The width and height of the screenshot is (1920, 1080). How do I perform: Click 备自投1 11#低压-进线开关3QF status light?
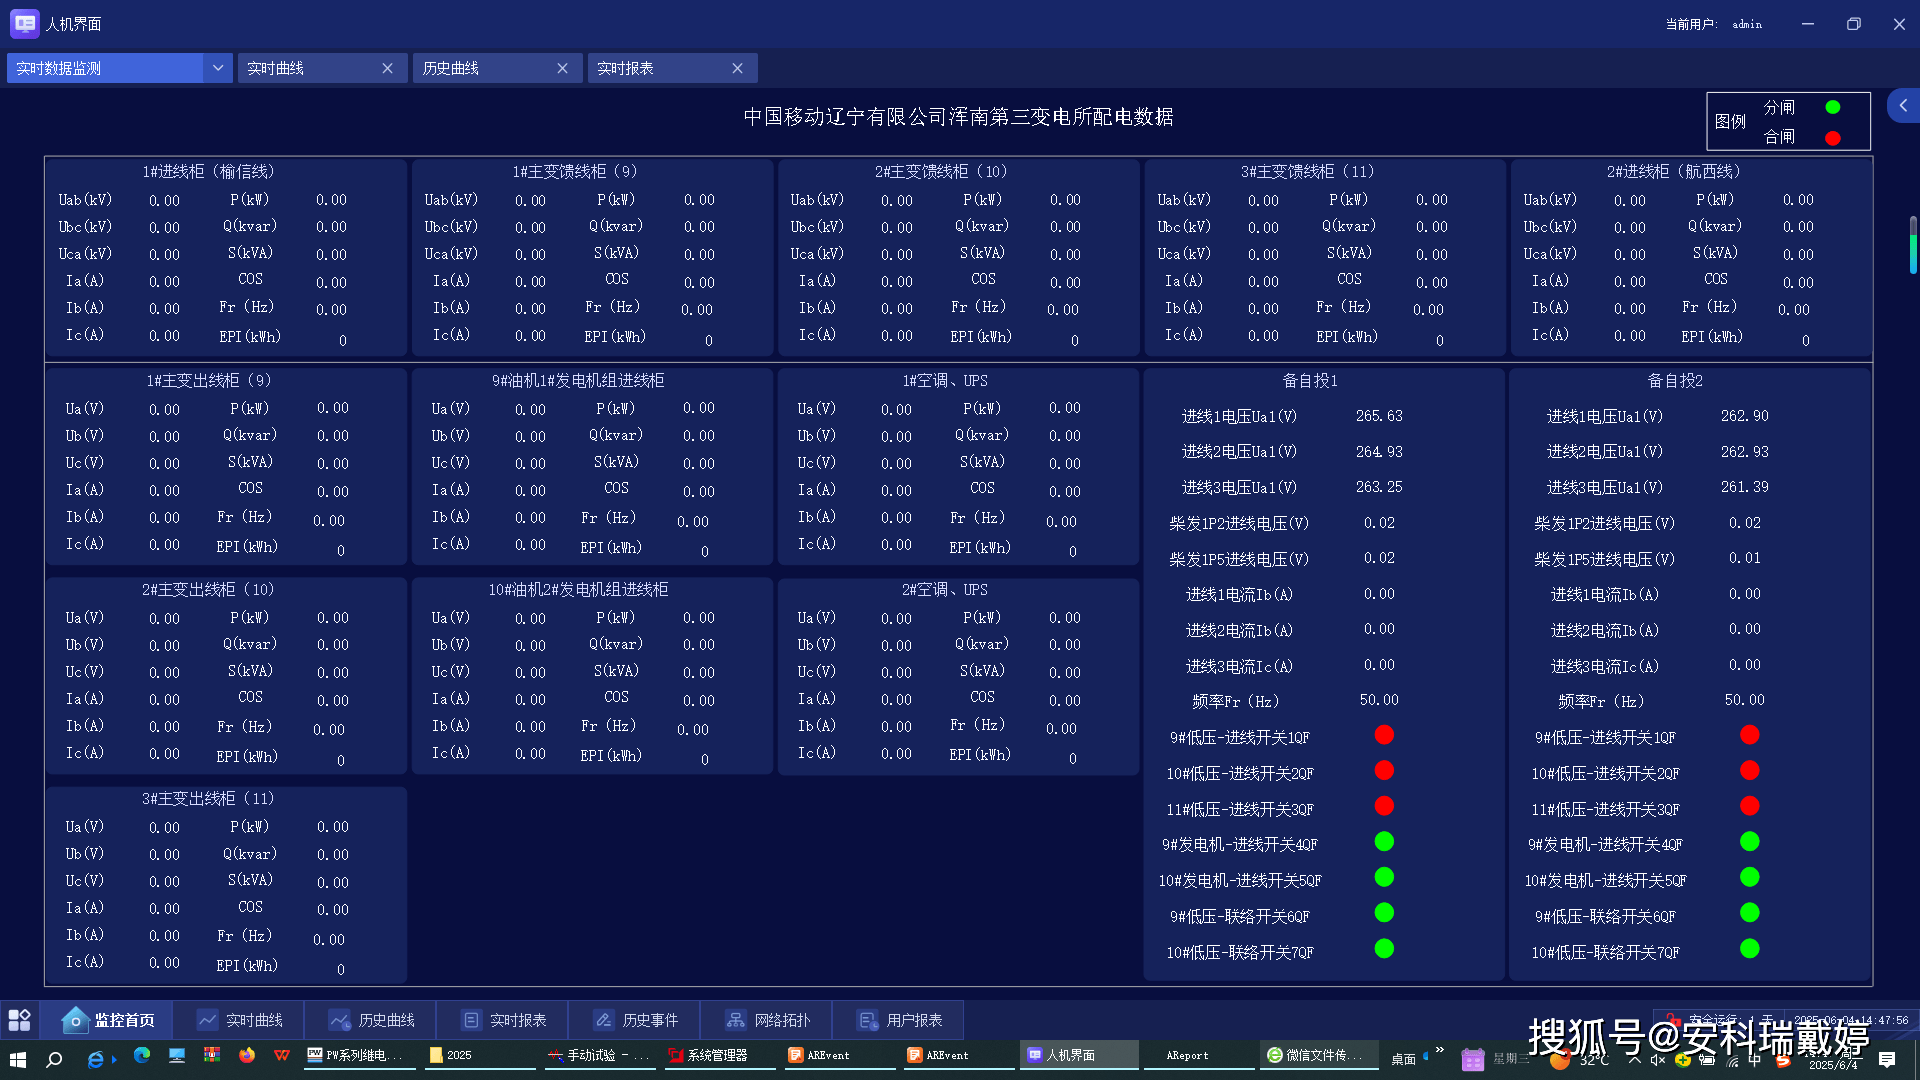click(x=1384, y=806)
